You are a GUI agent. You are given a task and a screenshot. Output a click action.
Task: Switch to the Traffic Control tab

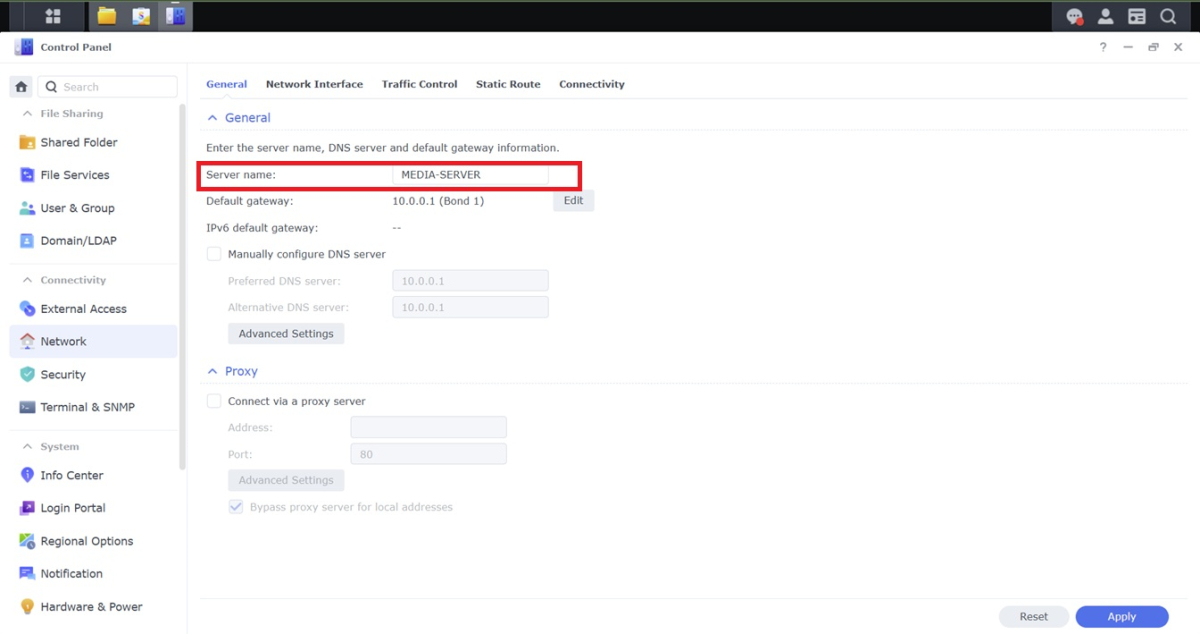point(419,84)
